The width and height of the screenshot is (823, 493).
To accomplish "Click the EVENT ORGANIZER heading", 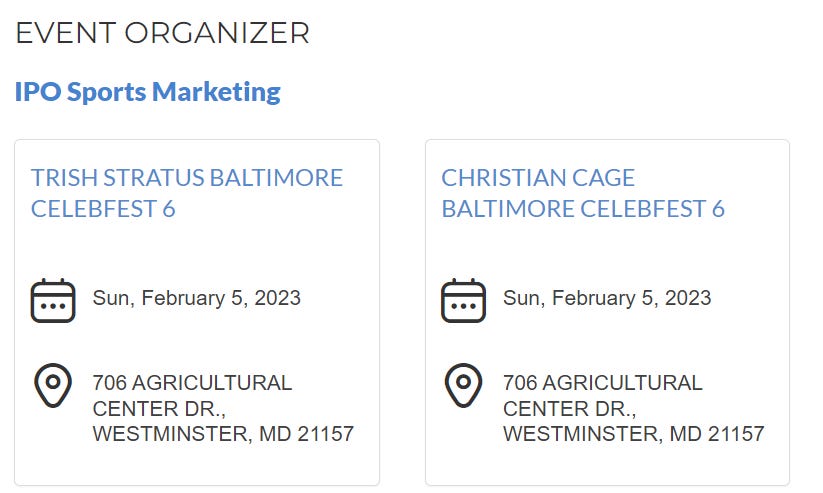I will (163, 33).
